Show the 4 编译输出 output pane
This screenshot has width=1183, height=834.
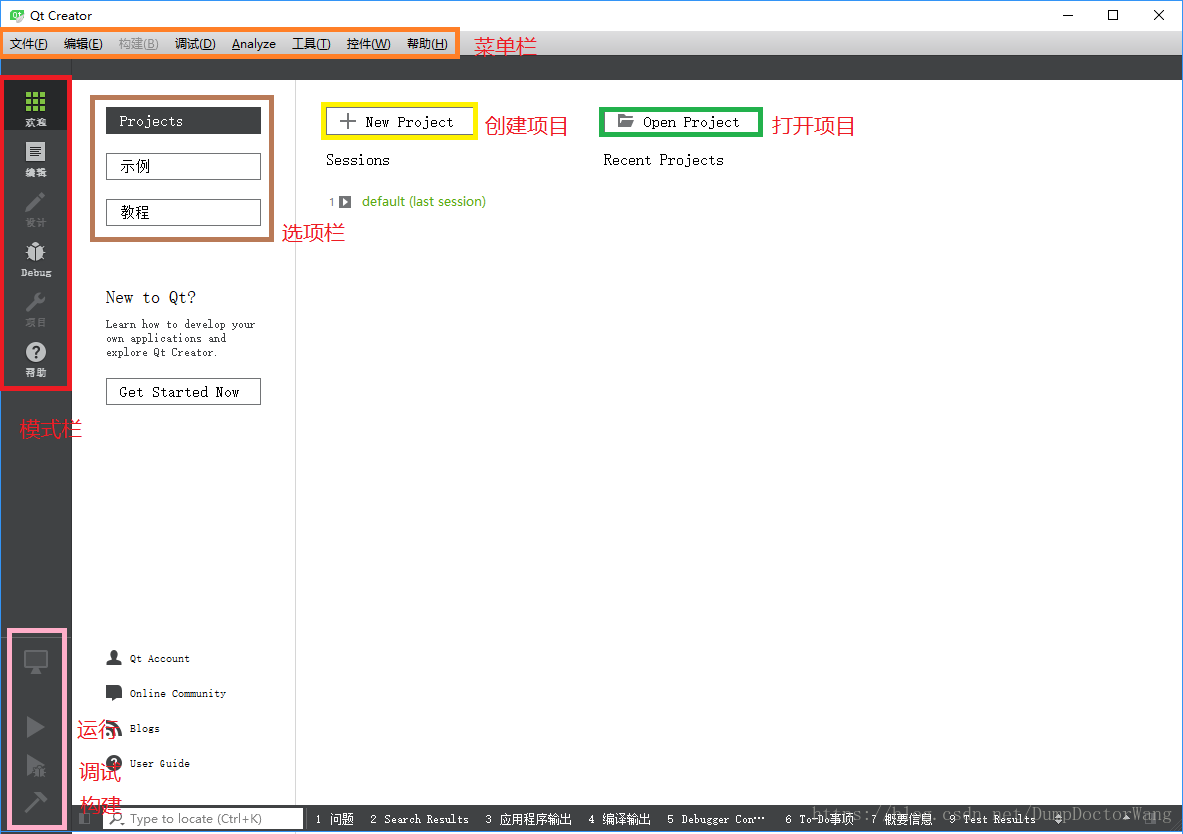[619, 819]
